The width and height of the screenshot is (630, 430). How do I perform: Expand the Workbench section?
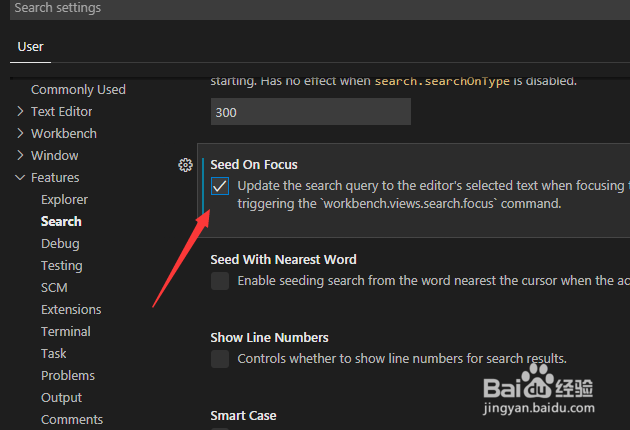(20, 133)
